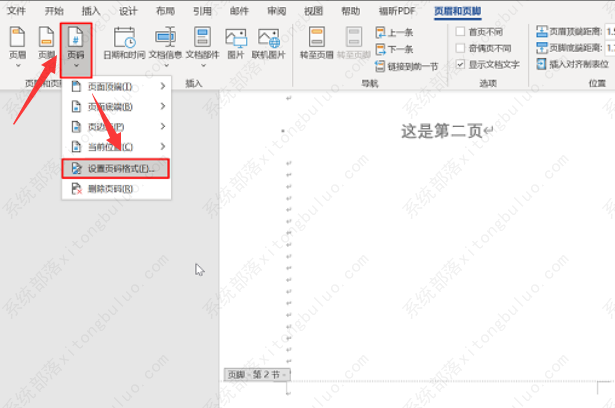Click the 页眉顶端距离 value field
Screen dimensions: 615x408
pyautogui.click(x=610, y=31)
